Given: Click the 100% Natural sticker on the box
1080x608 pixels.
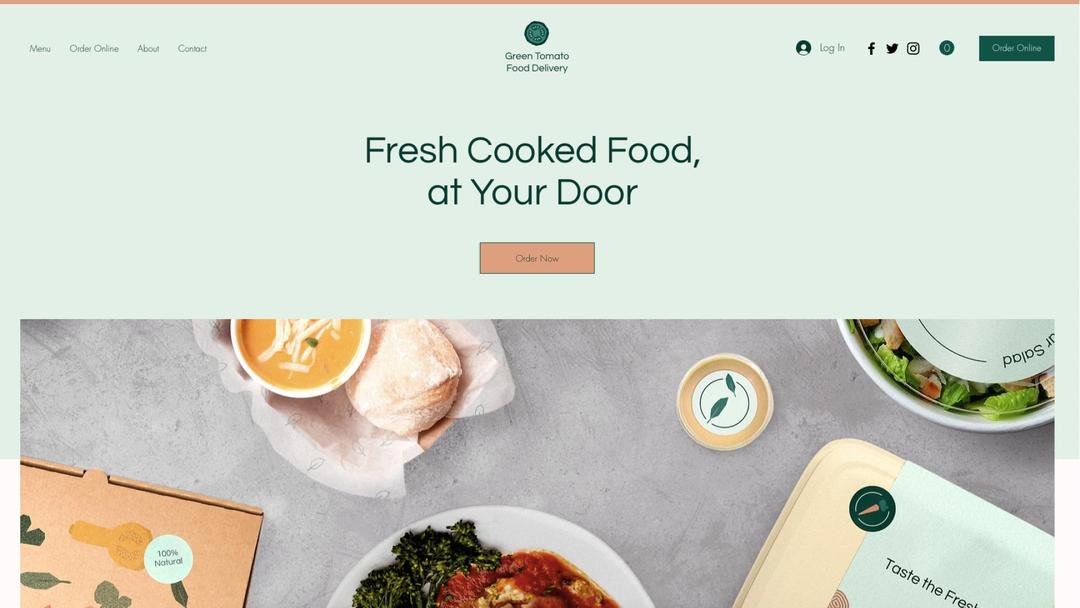Looking at the screenshot, I should pos(168,558).
